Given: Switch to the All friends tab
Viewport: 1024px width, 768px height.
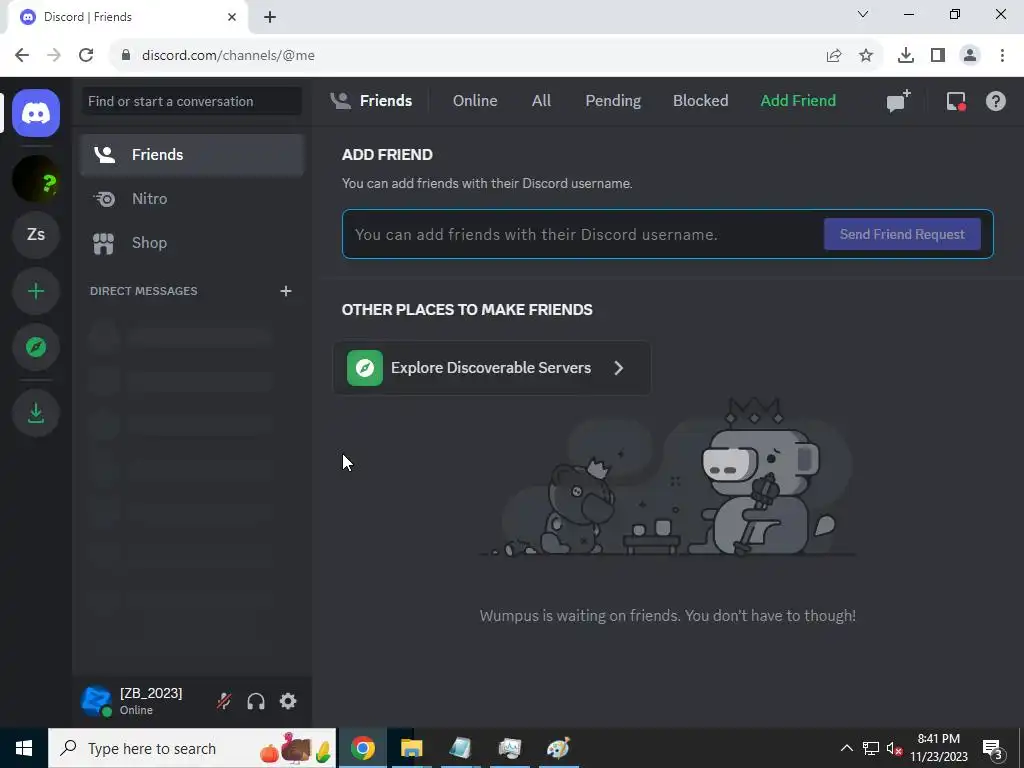Looking at the screenshot, I should (x=541, y=101).
